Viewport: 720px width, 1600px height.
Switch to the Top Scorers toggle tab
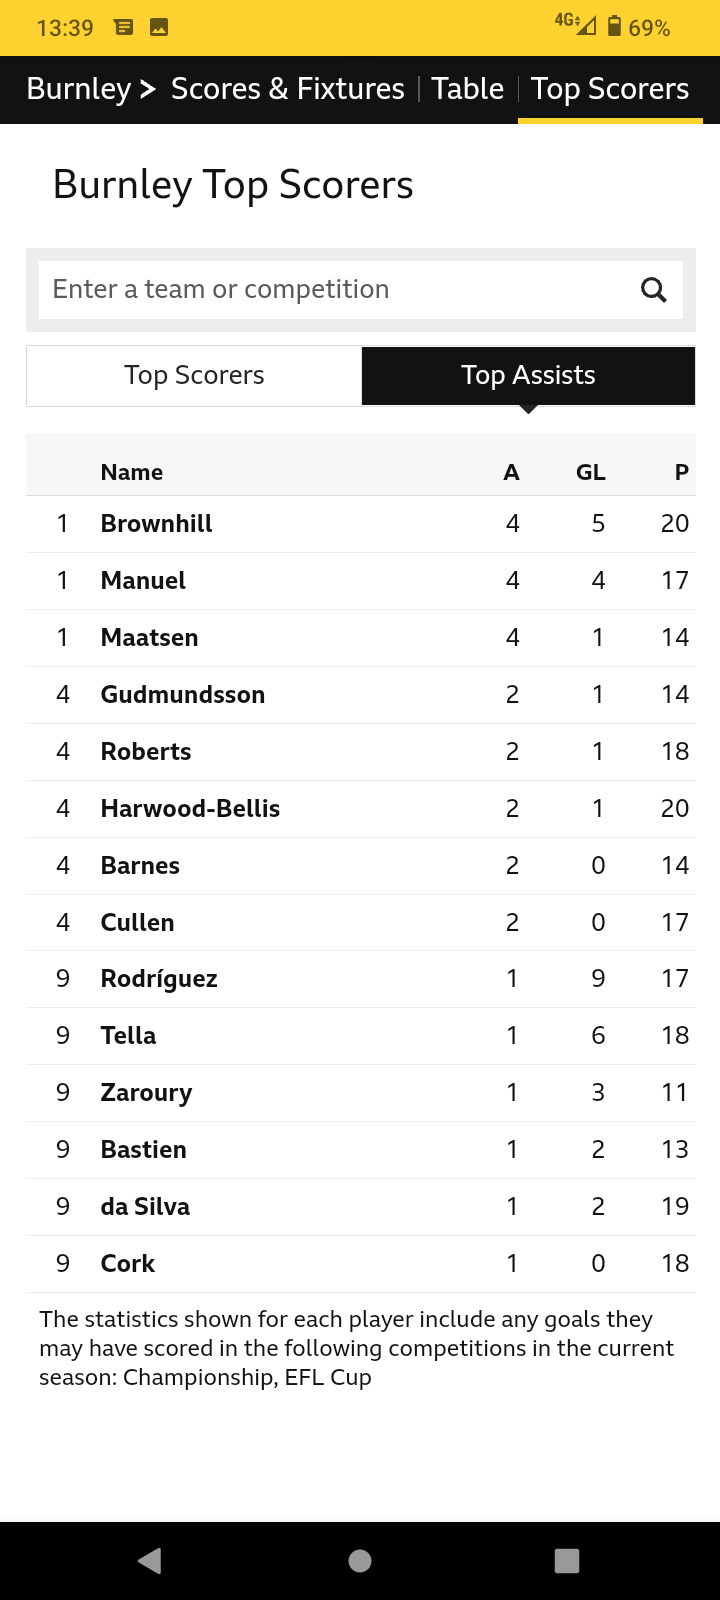point(194,376)
